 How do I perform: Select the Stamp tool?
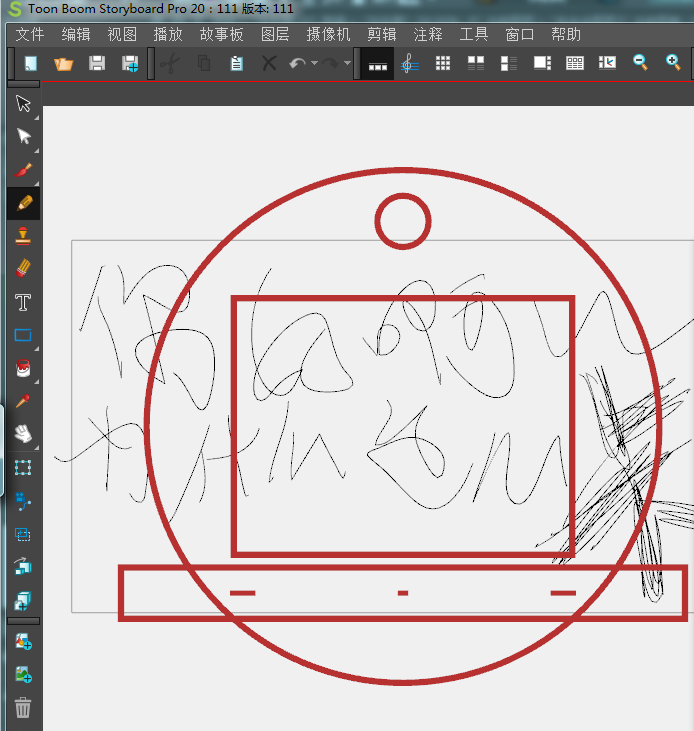pos(23,236)
